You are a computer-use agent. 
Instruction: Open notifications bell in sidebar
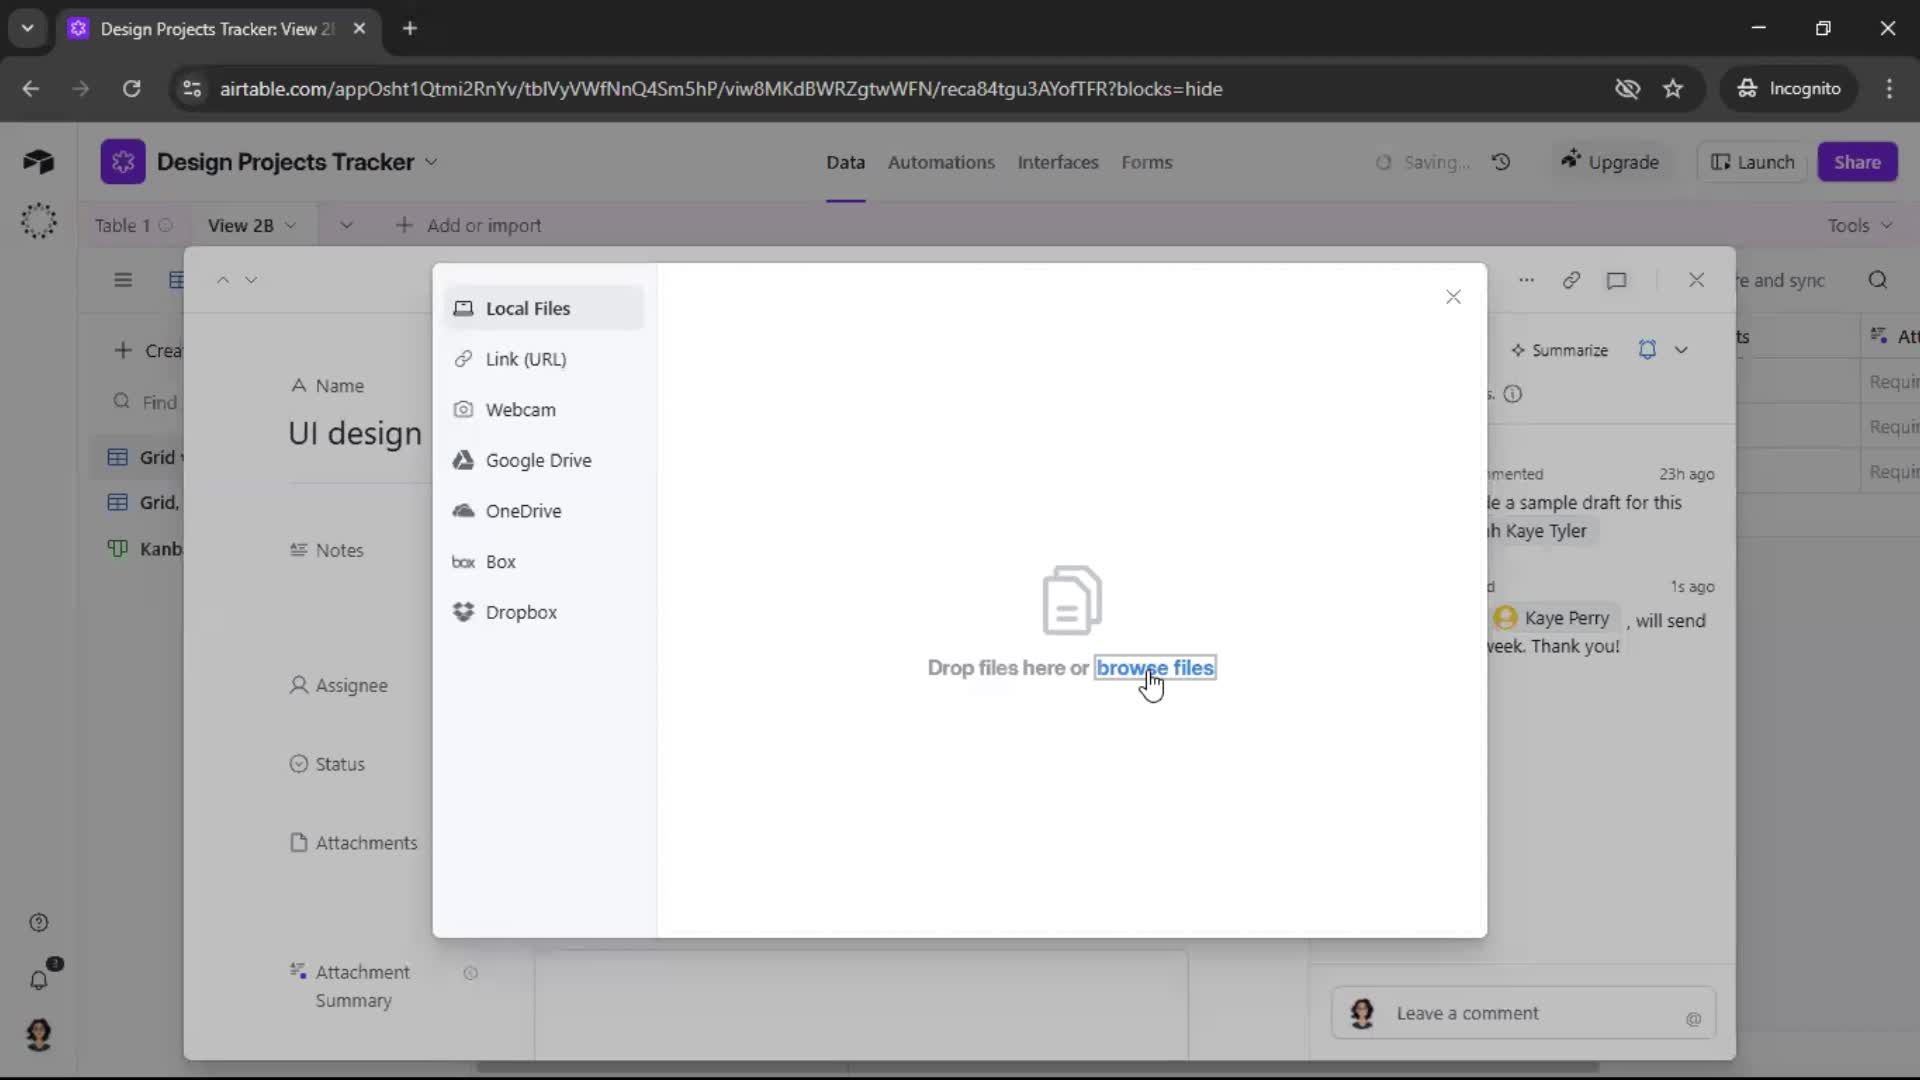click(39, 980)
